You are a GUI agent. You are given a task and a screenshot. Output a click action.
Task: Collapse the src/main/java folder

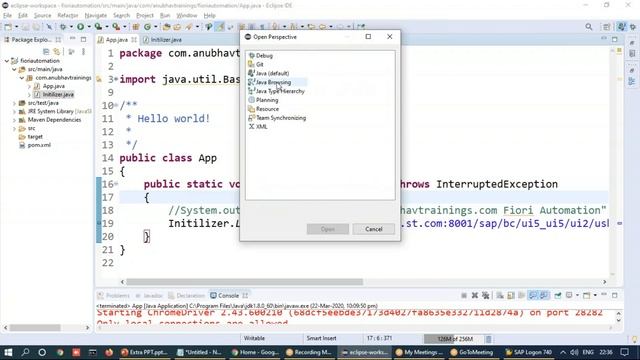pos(14,69)
